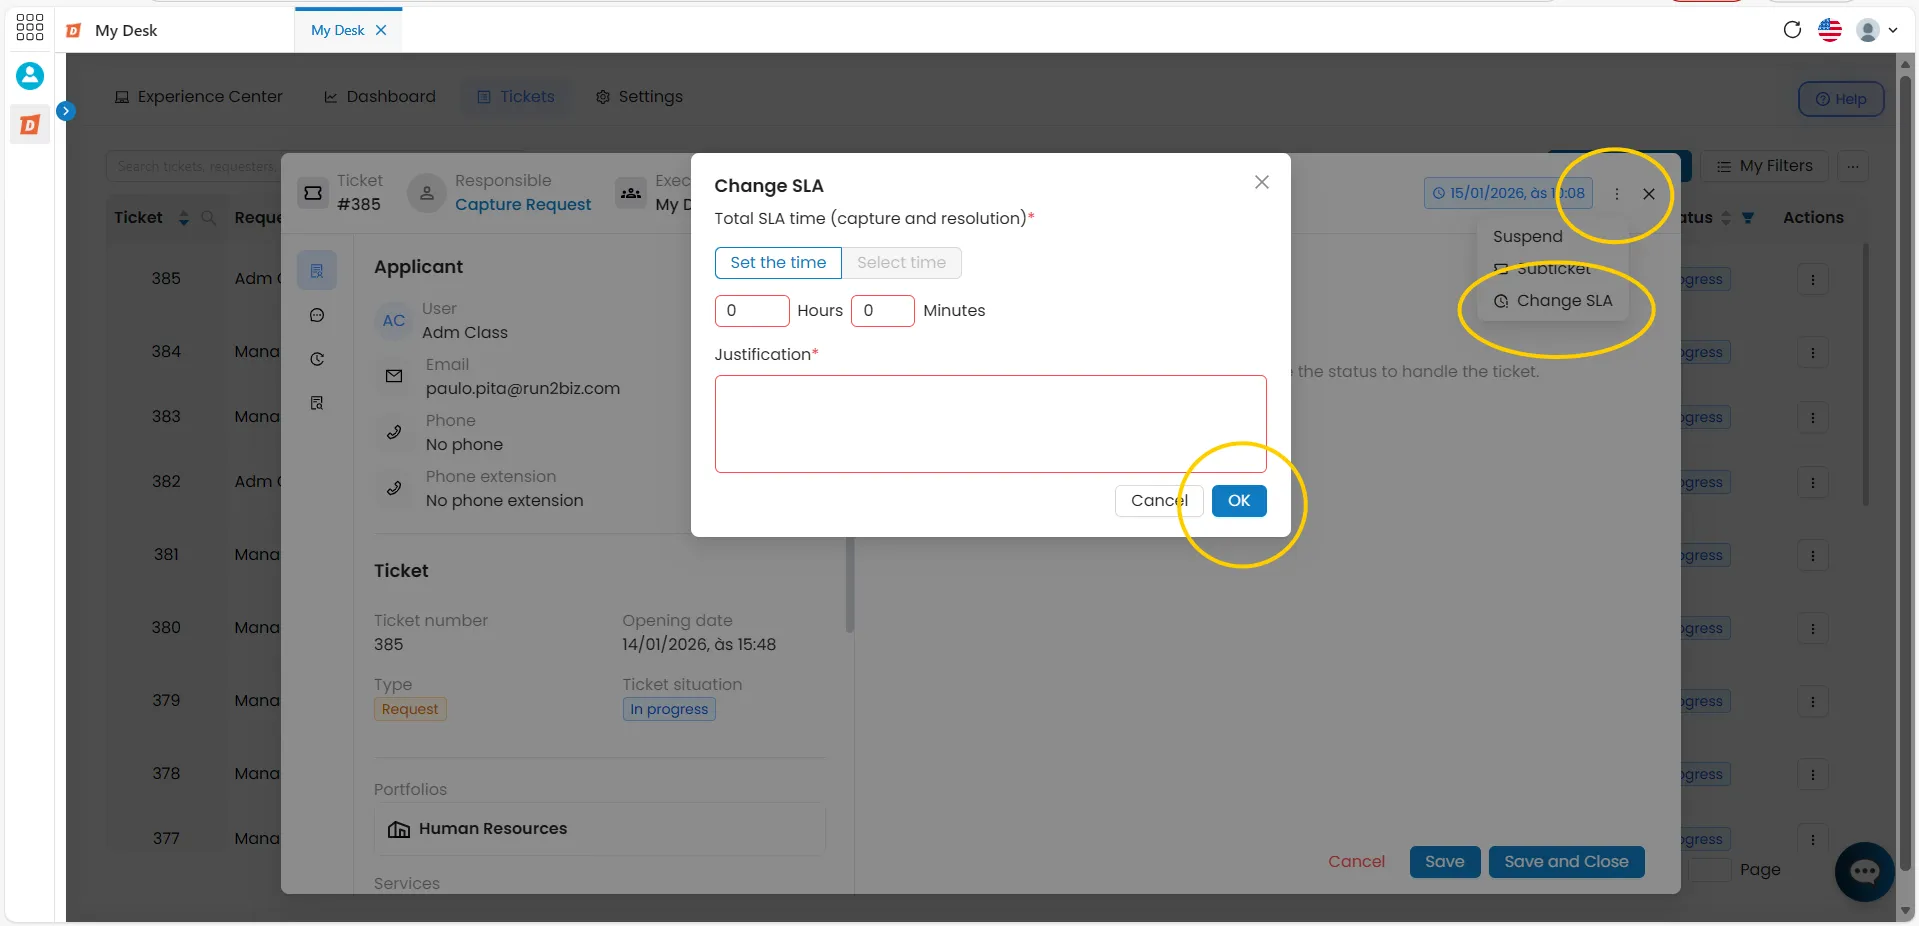Search within the Ticket column
The height and width of the screenshot is (926, 1919).
(209, 218)
